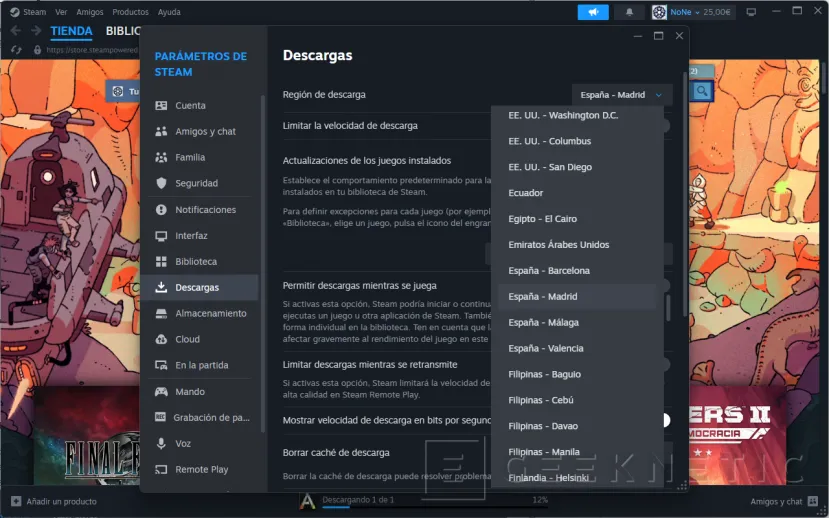Open Seguridad settings section
Screen dimensions: 829x518
pyautogui.click(x=199, y=183)
